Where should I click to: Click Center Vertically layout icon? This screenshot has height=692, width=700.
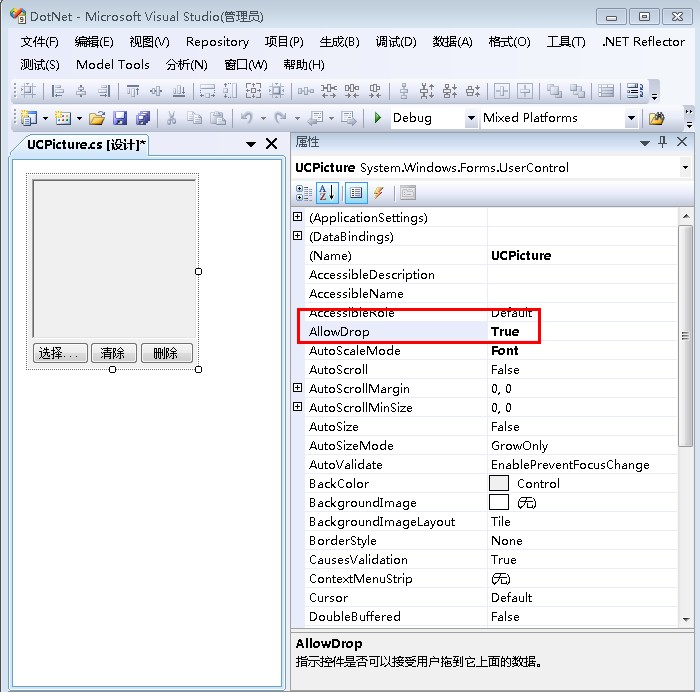(525, 91)
